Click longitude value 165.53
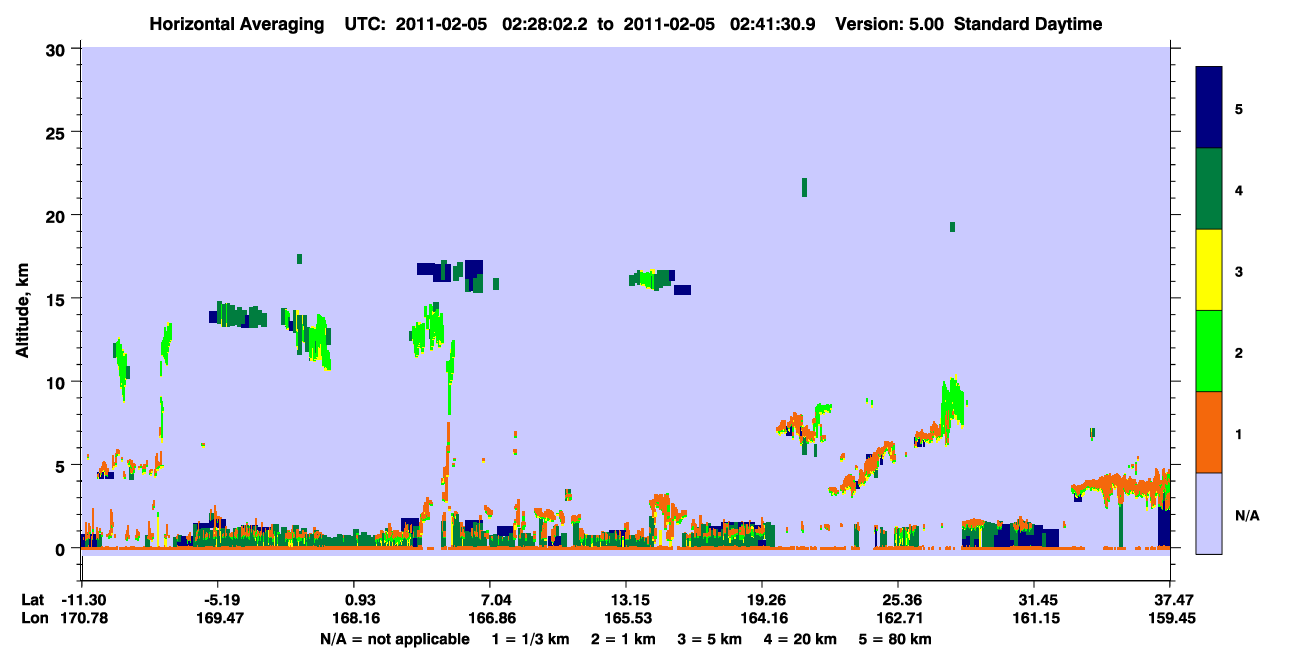The image size is (1300, 667). [626, 619]
